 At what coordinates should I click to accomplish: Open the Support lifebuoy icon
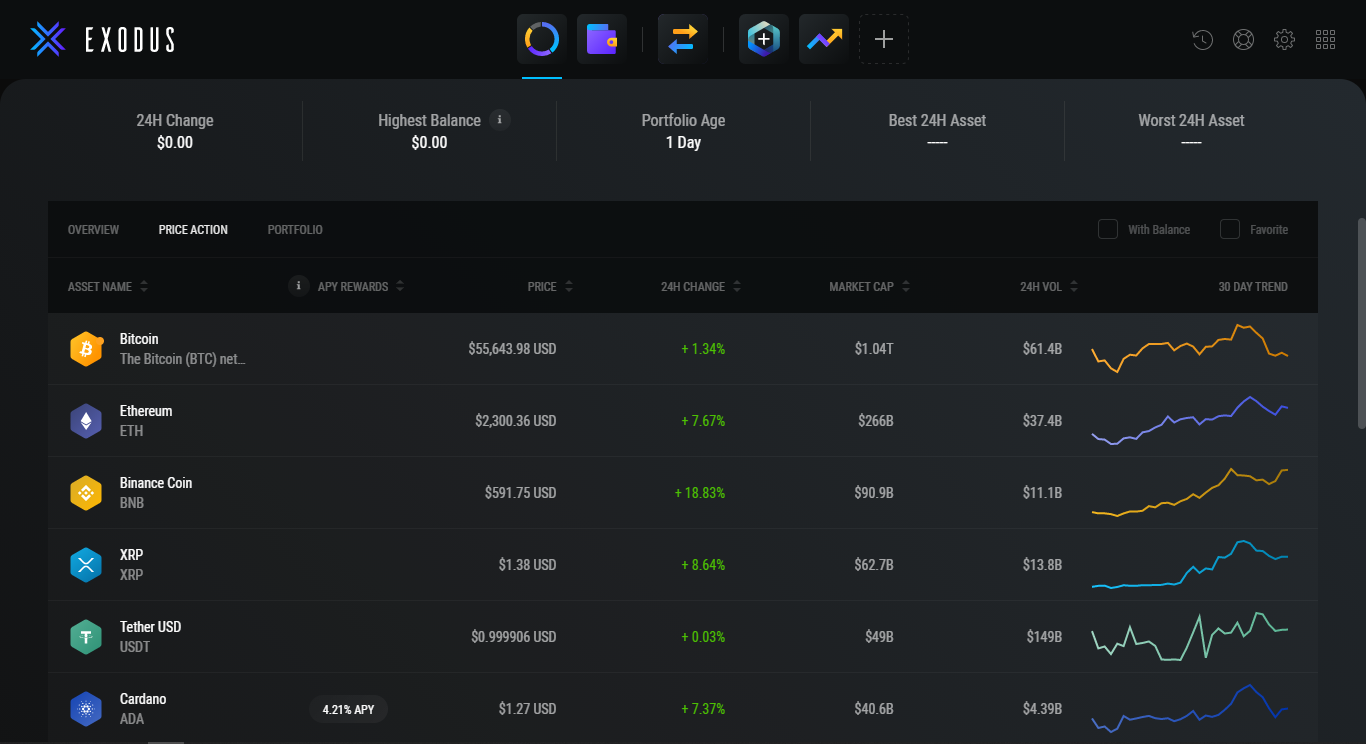coord(1244,40)
